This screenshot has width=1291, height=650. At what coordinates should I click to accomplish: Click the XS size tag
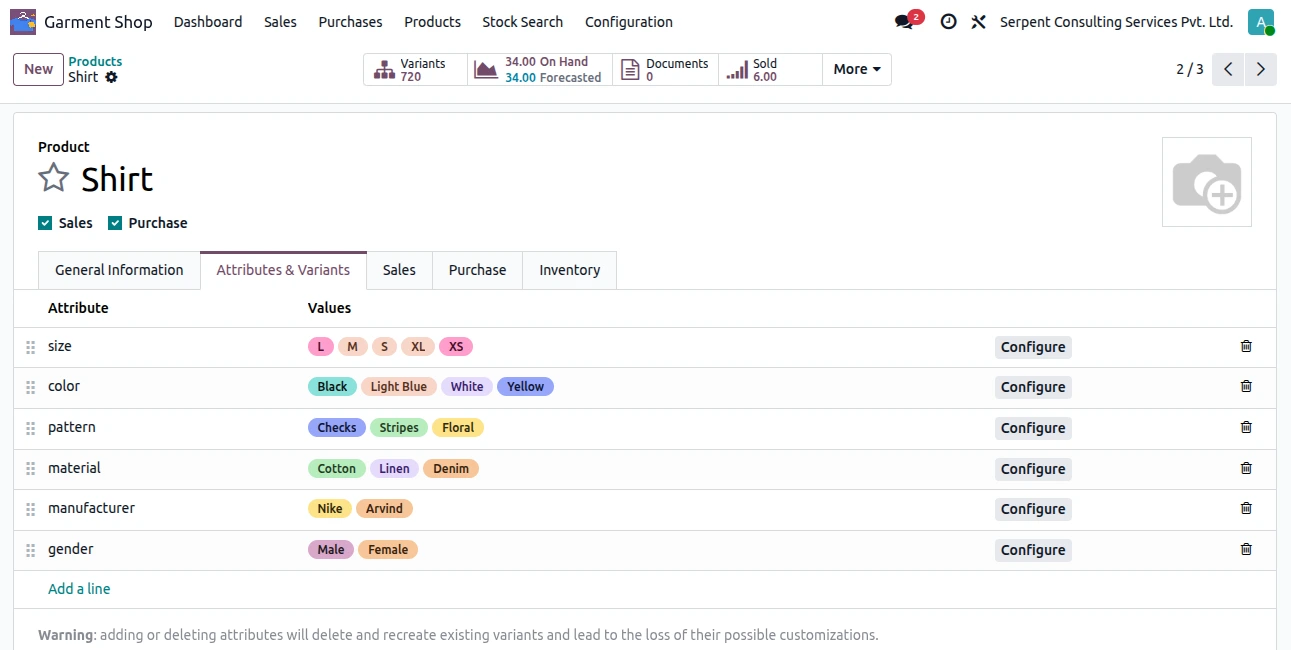pyautogui.click(x=456, y=347)
